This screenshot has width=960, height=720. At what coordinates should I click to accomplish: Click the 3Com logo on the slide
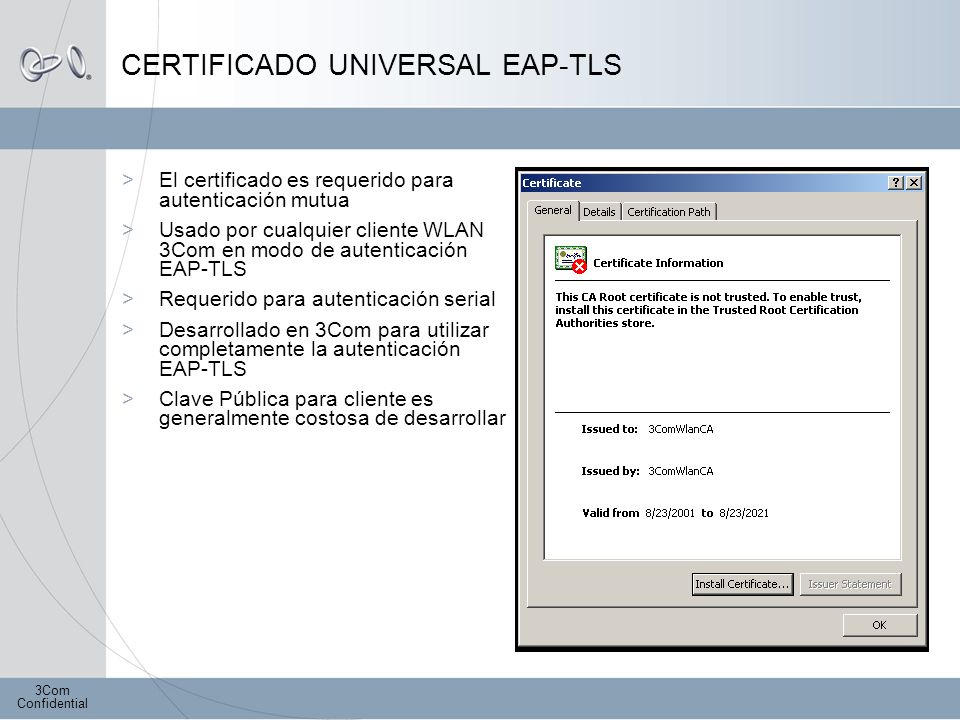coord(55,64)
